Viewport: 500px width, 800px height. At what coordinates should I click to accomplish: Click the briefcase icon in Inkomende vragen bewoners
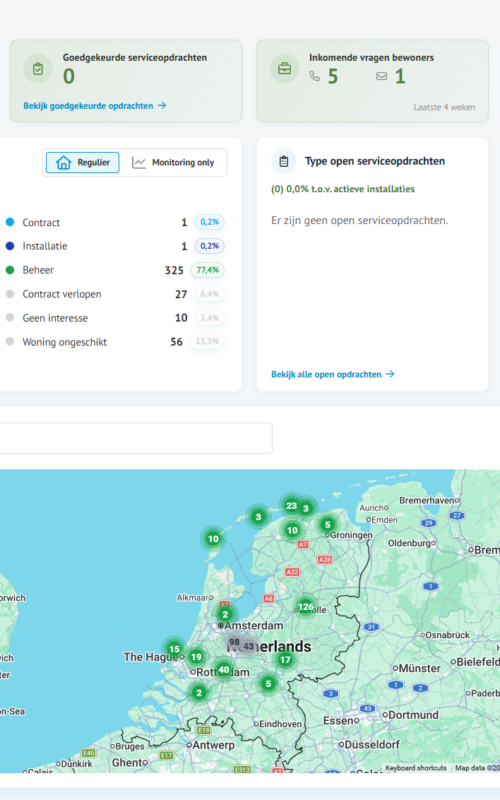284,68
